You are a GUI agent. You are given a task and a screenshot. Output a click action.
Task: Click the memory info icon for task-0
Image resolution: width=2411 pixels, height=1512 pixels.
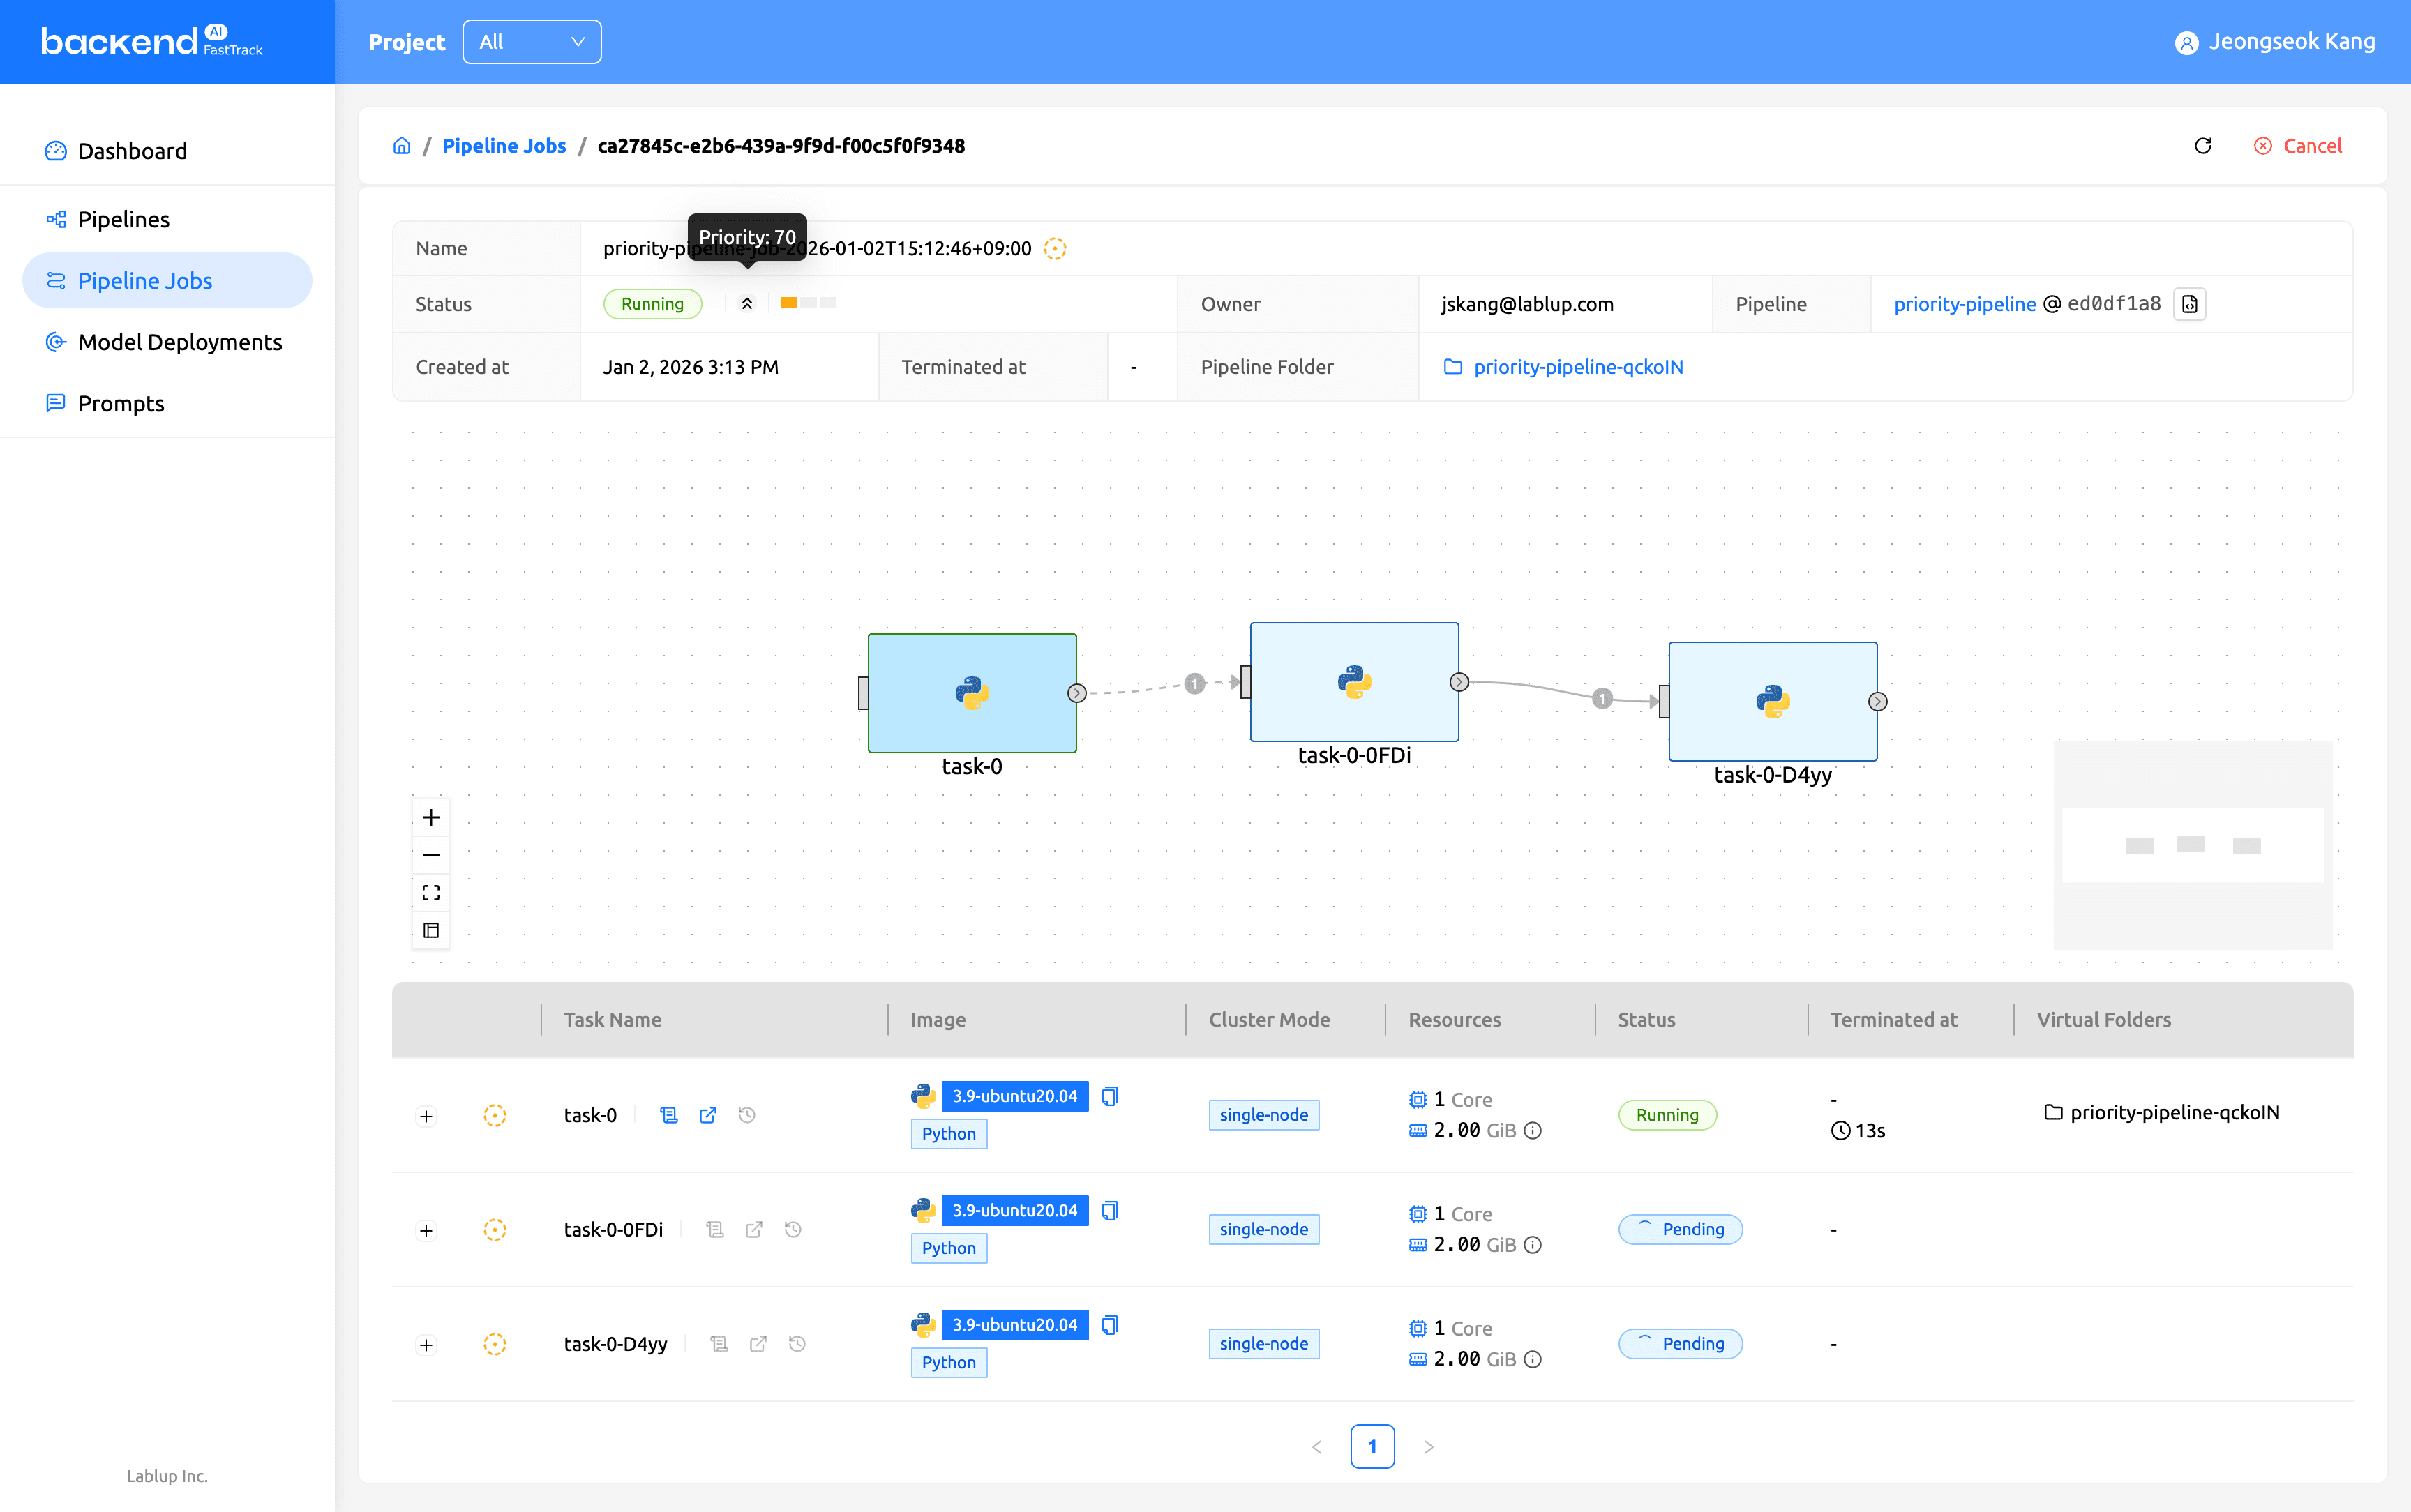[x=1533, y=1131]
